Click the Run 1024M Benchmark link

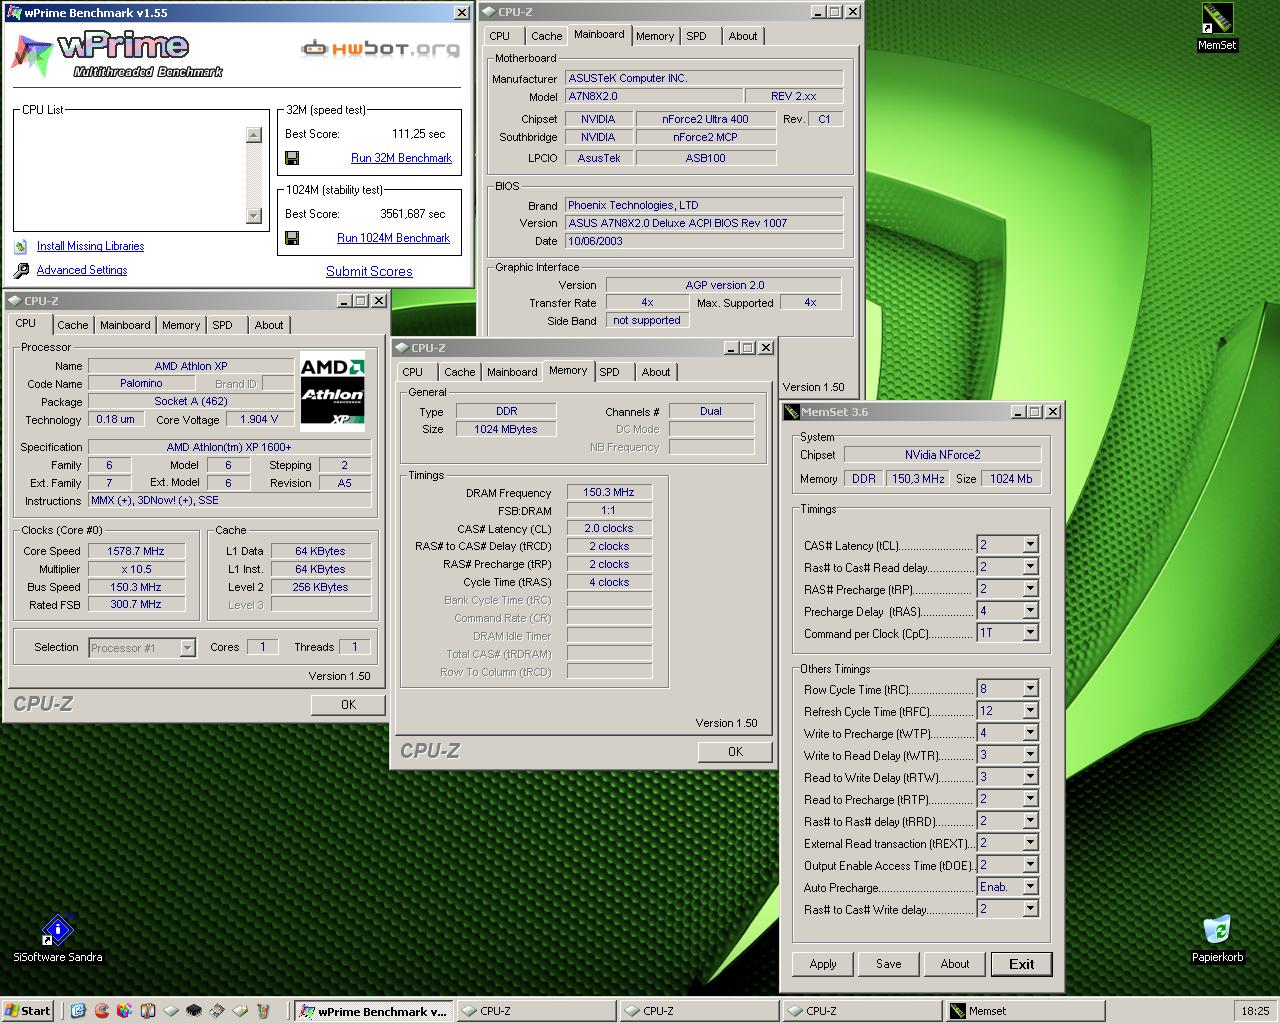point(393,238)
